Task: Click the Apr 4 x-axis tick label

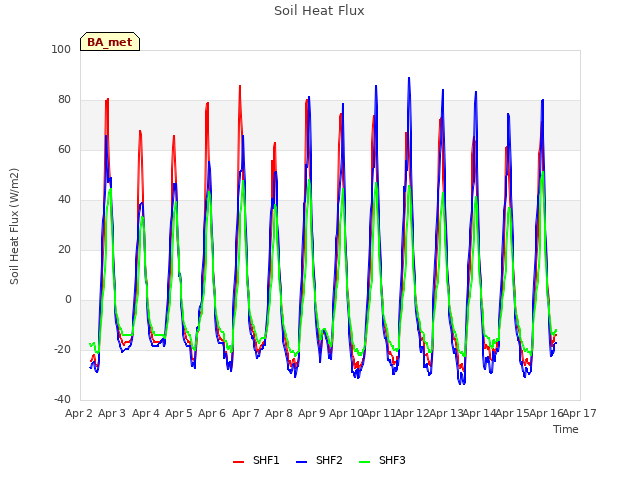Action: (146, 413)
